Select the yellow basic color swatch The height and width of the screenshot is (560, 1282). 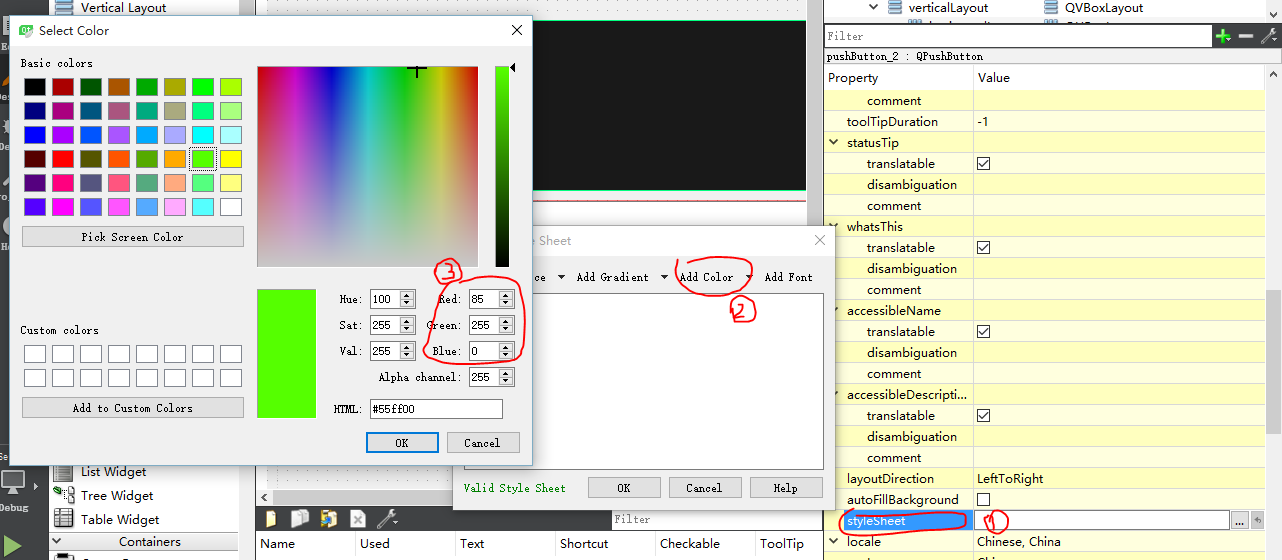tap(231, 159)
